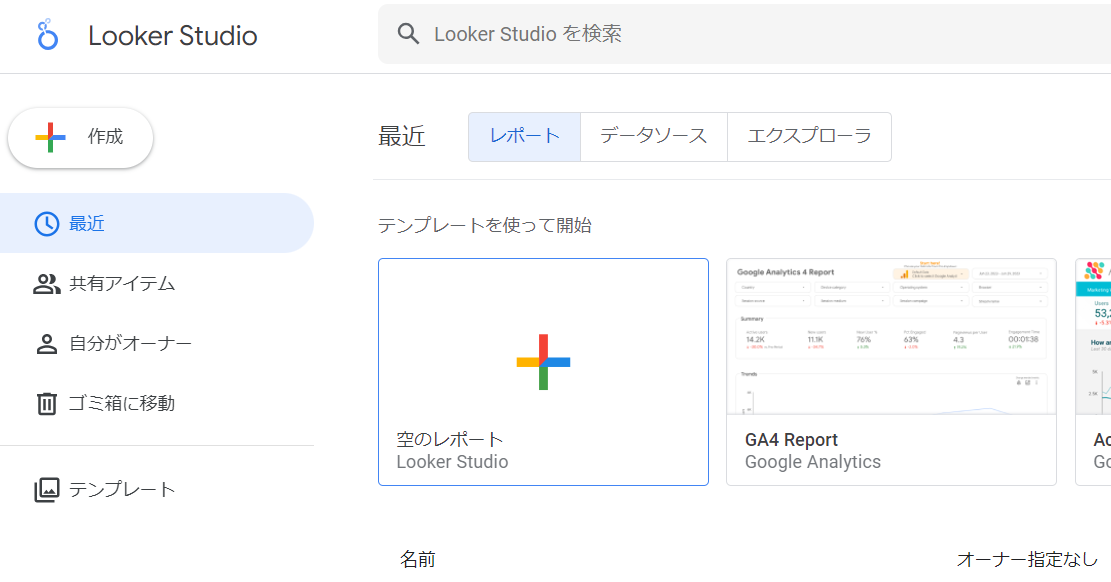Screen dimensions: 1111x582
Task: Open the GA4 Report template thumbnail
Action: (891, 337)
